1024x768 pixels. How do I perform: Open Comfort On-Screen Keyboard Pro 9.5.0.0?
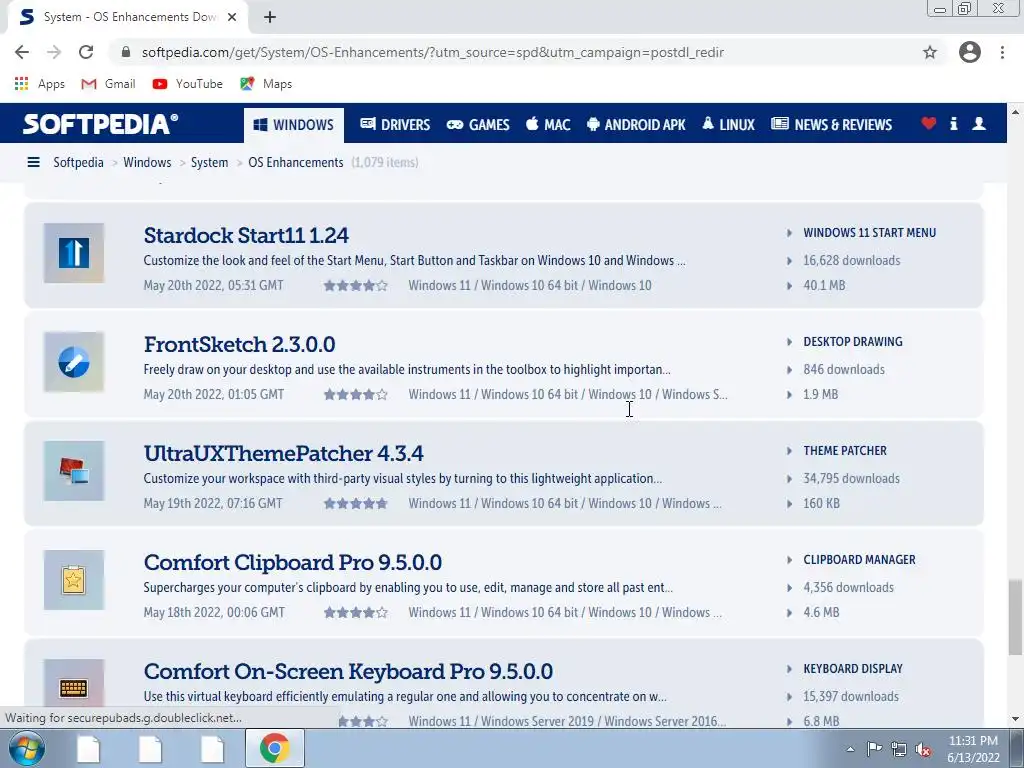[348, 671]
